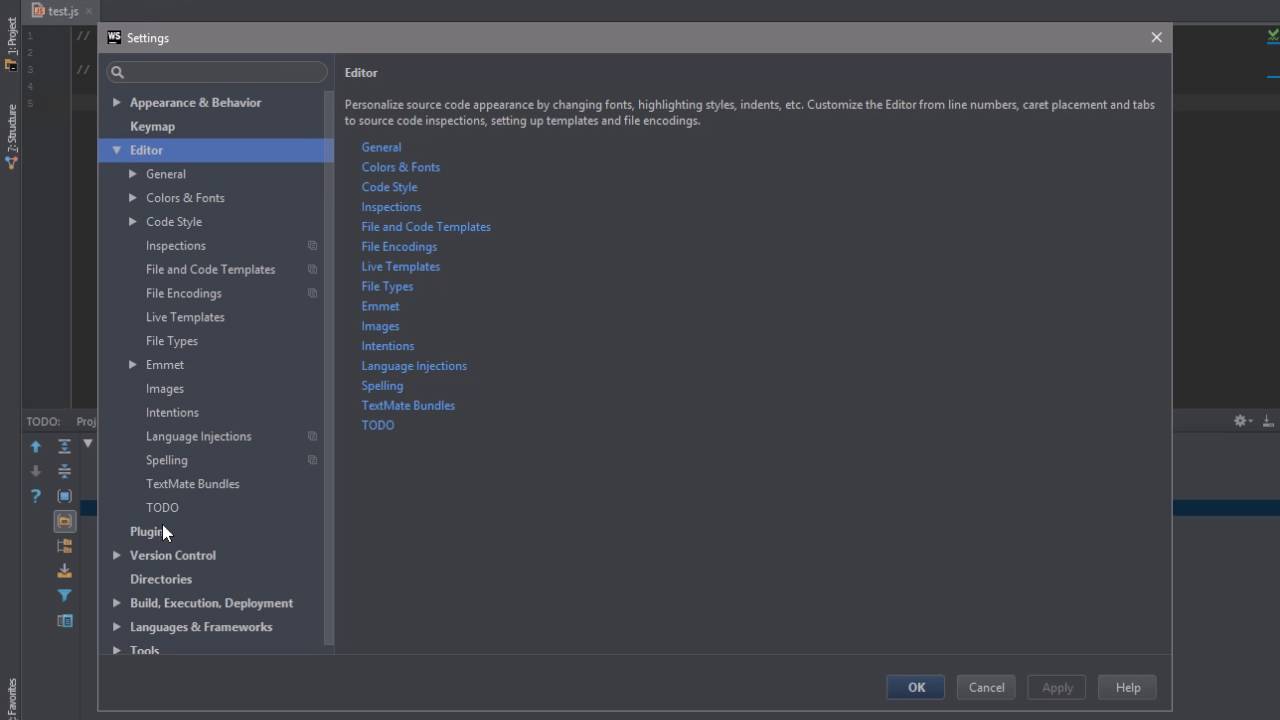The image size is (1280, 720).
Task: Click settings tree vertical scrollbar
Action: pyautogui.click(x=329, y=368)
